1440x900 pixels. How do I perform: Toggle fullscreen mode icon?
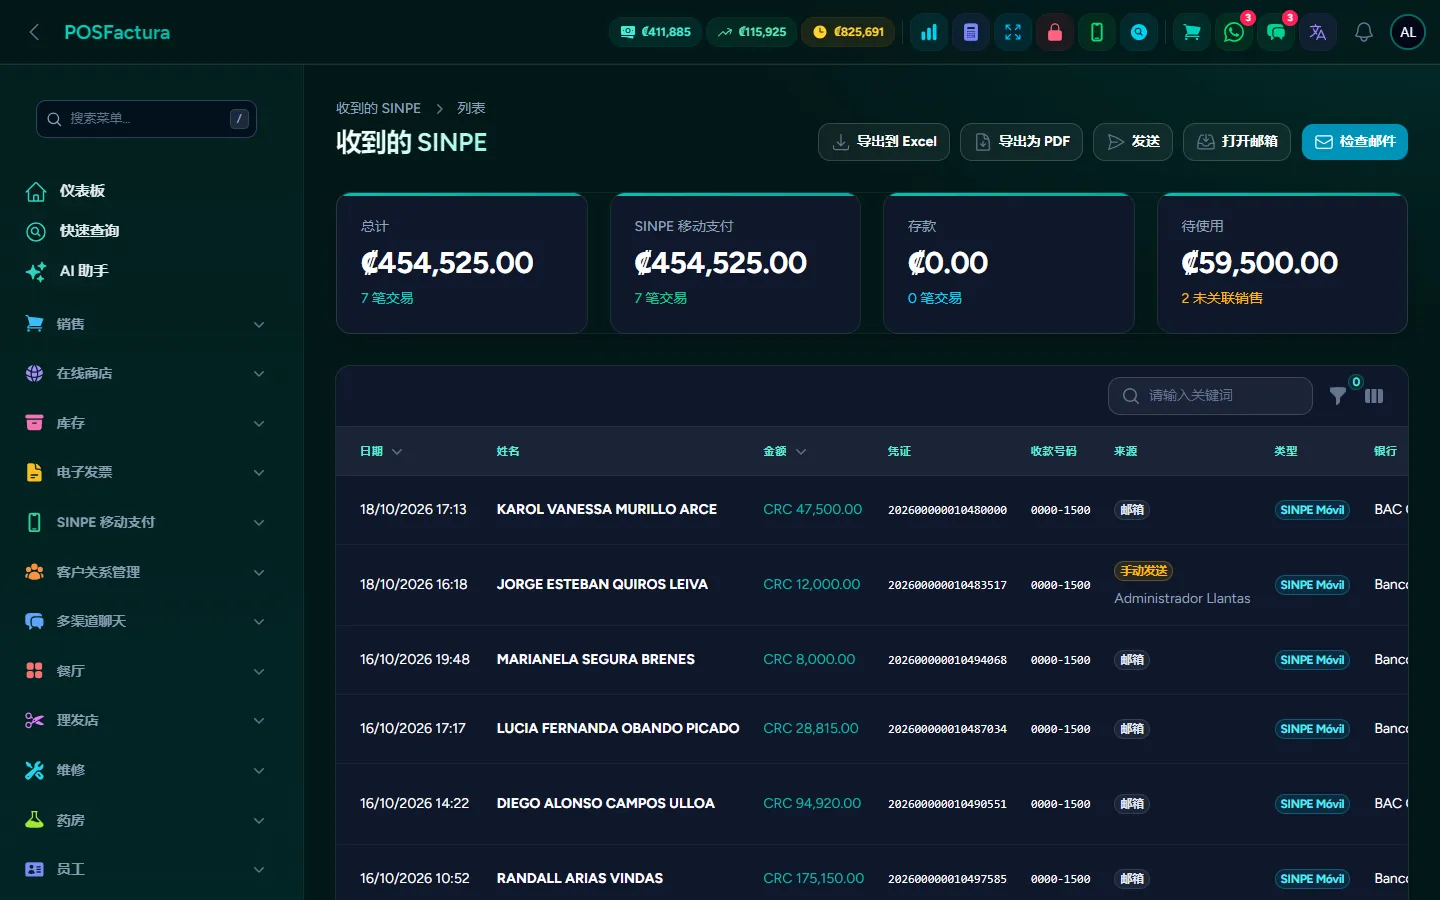coord(1013,32)
